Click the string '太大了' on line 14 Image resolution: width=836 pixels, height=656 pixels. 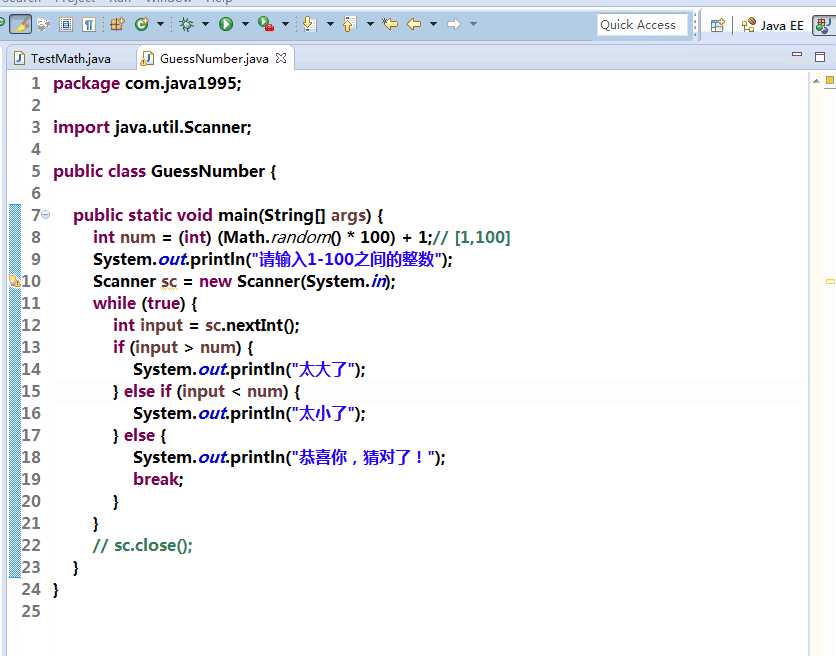coord(324,370)
